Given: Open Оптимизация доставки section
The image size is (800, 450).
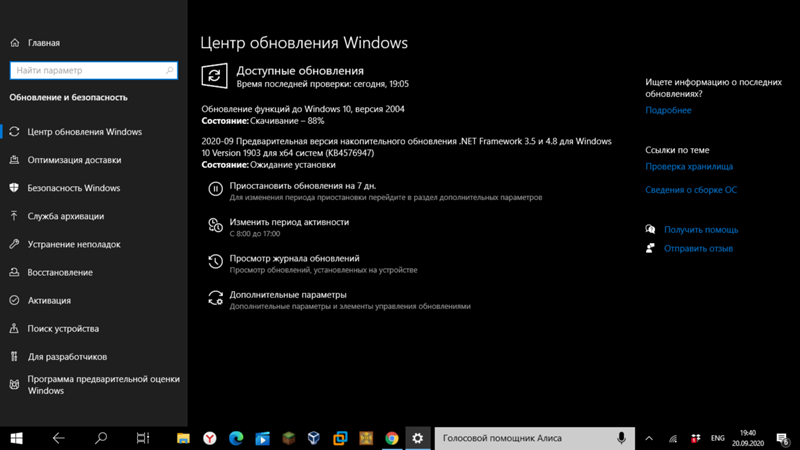Looking at the screenshot, I should (74, 160).
